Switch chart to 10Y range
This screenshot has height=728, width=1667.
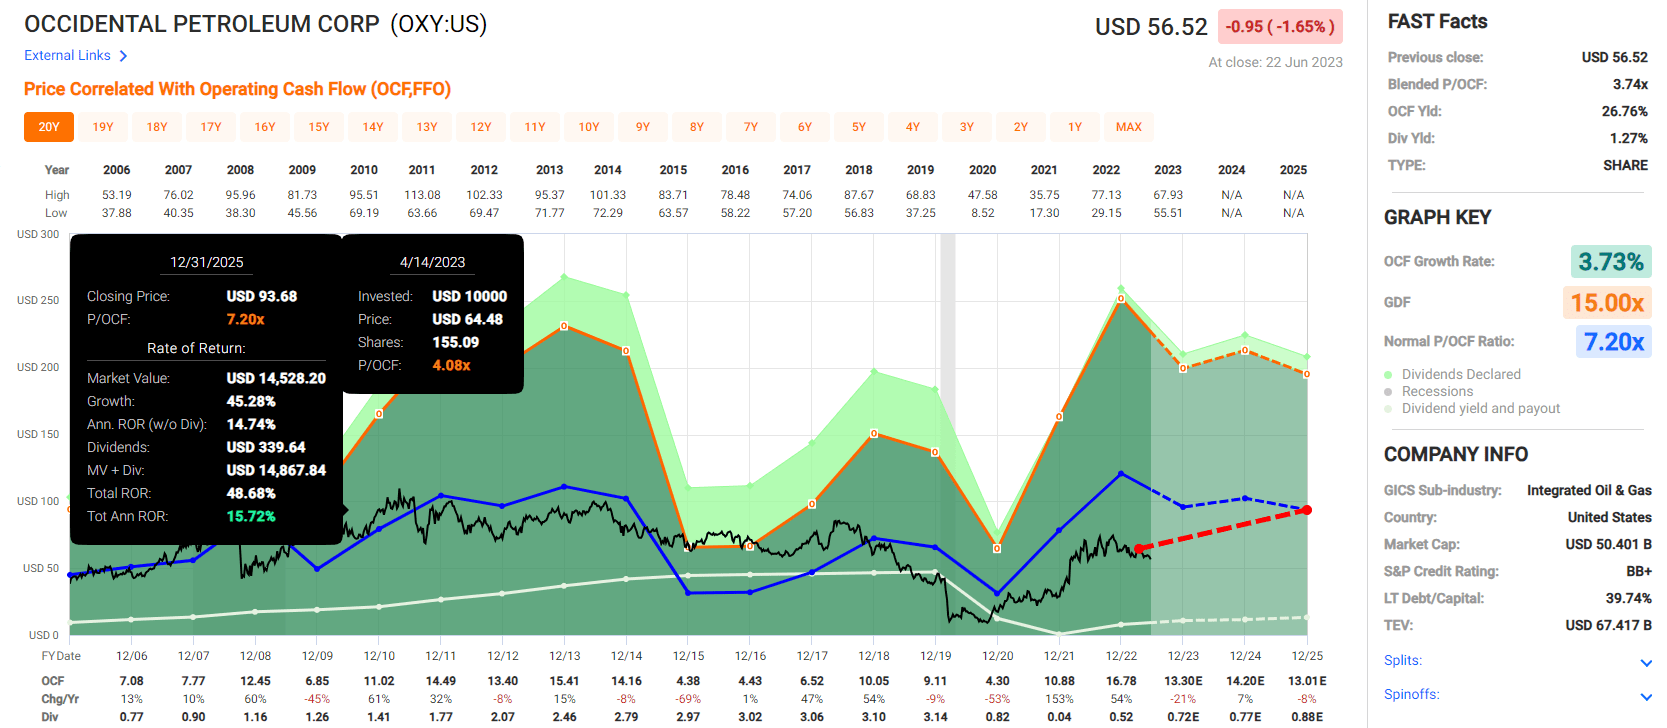pyautogui.click(x=589, y=127)
